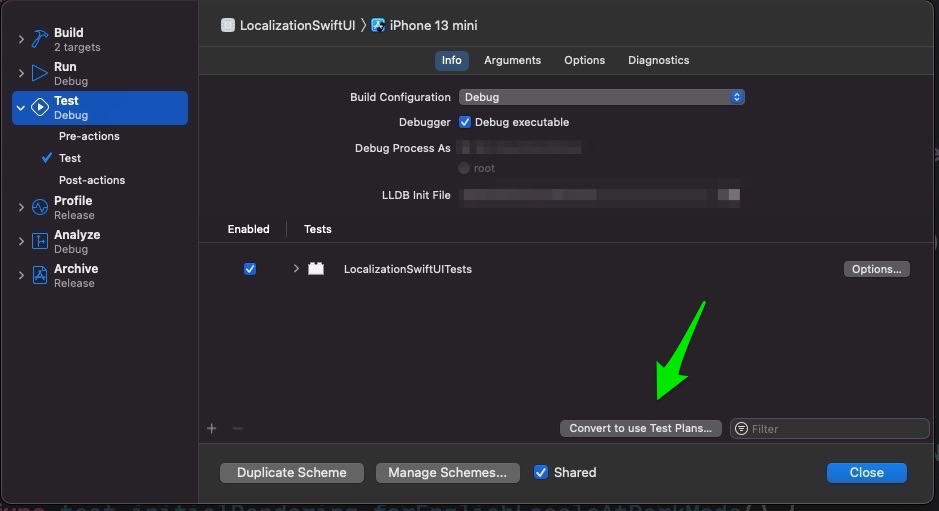Click the LocalizationSwiftUITests row name
The width and height of the screenshot is (939, 511).
[x=408, y=269]
